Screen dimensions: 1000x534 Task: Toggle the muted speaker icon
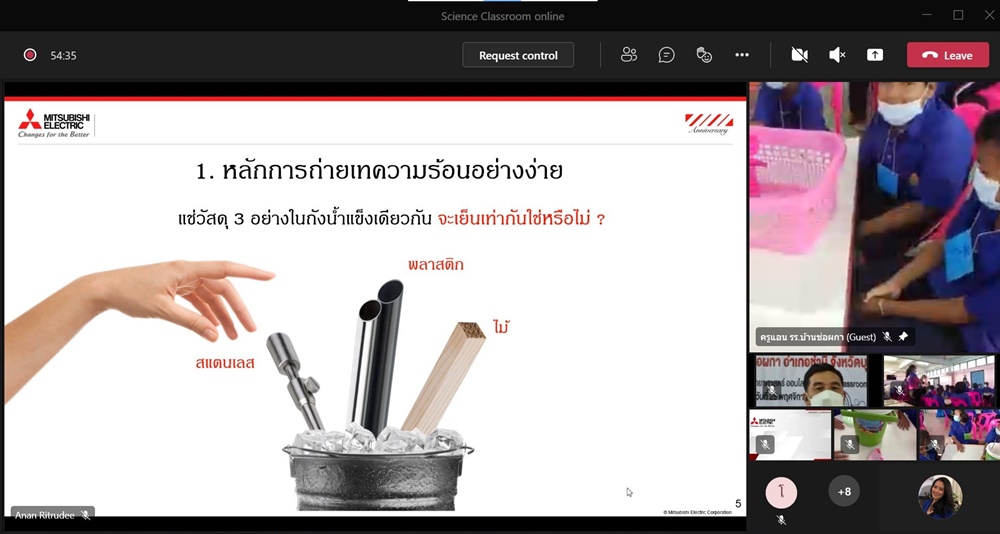837,55
